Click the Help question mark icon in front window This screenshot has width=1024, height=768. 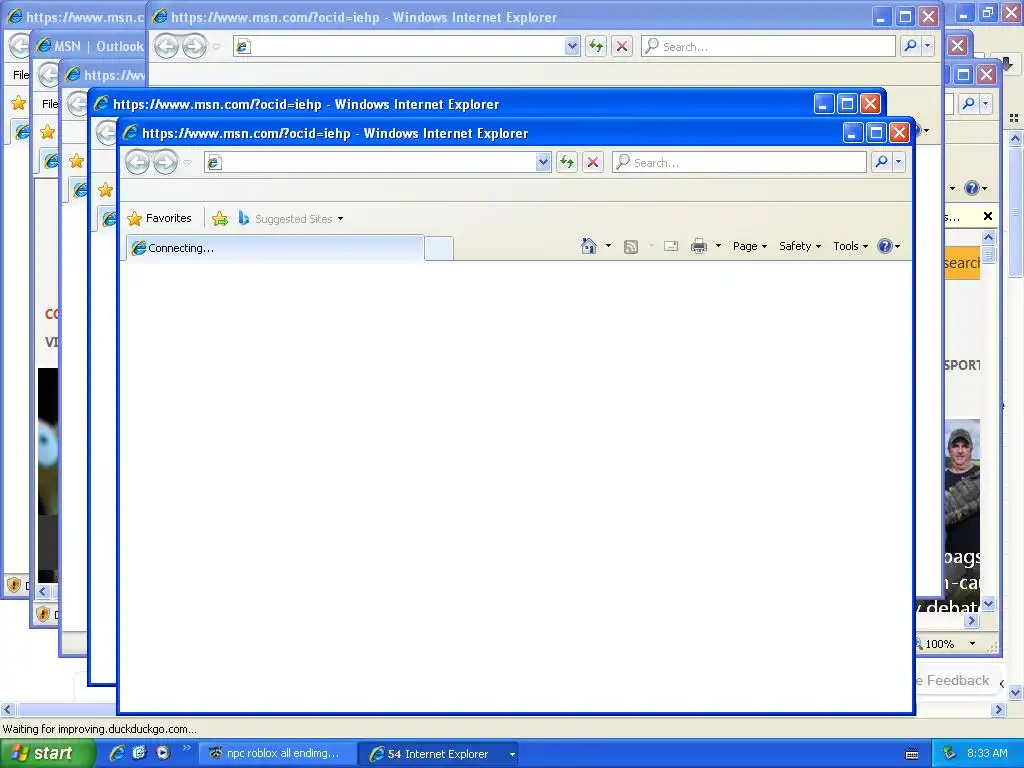(x=885, y=246)
